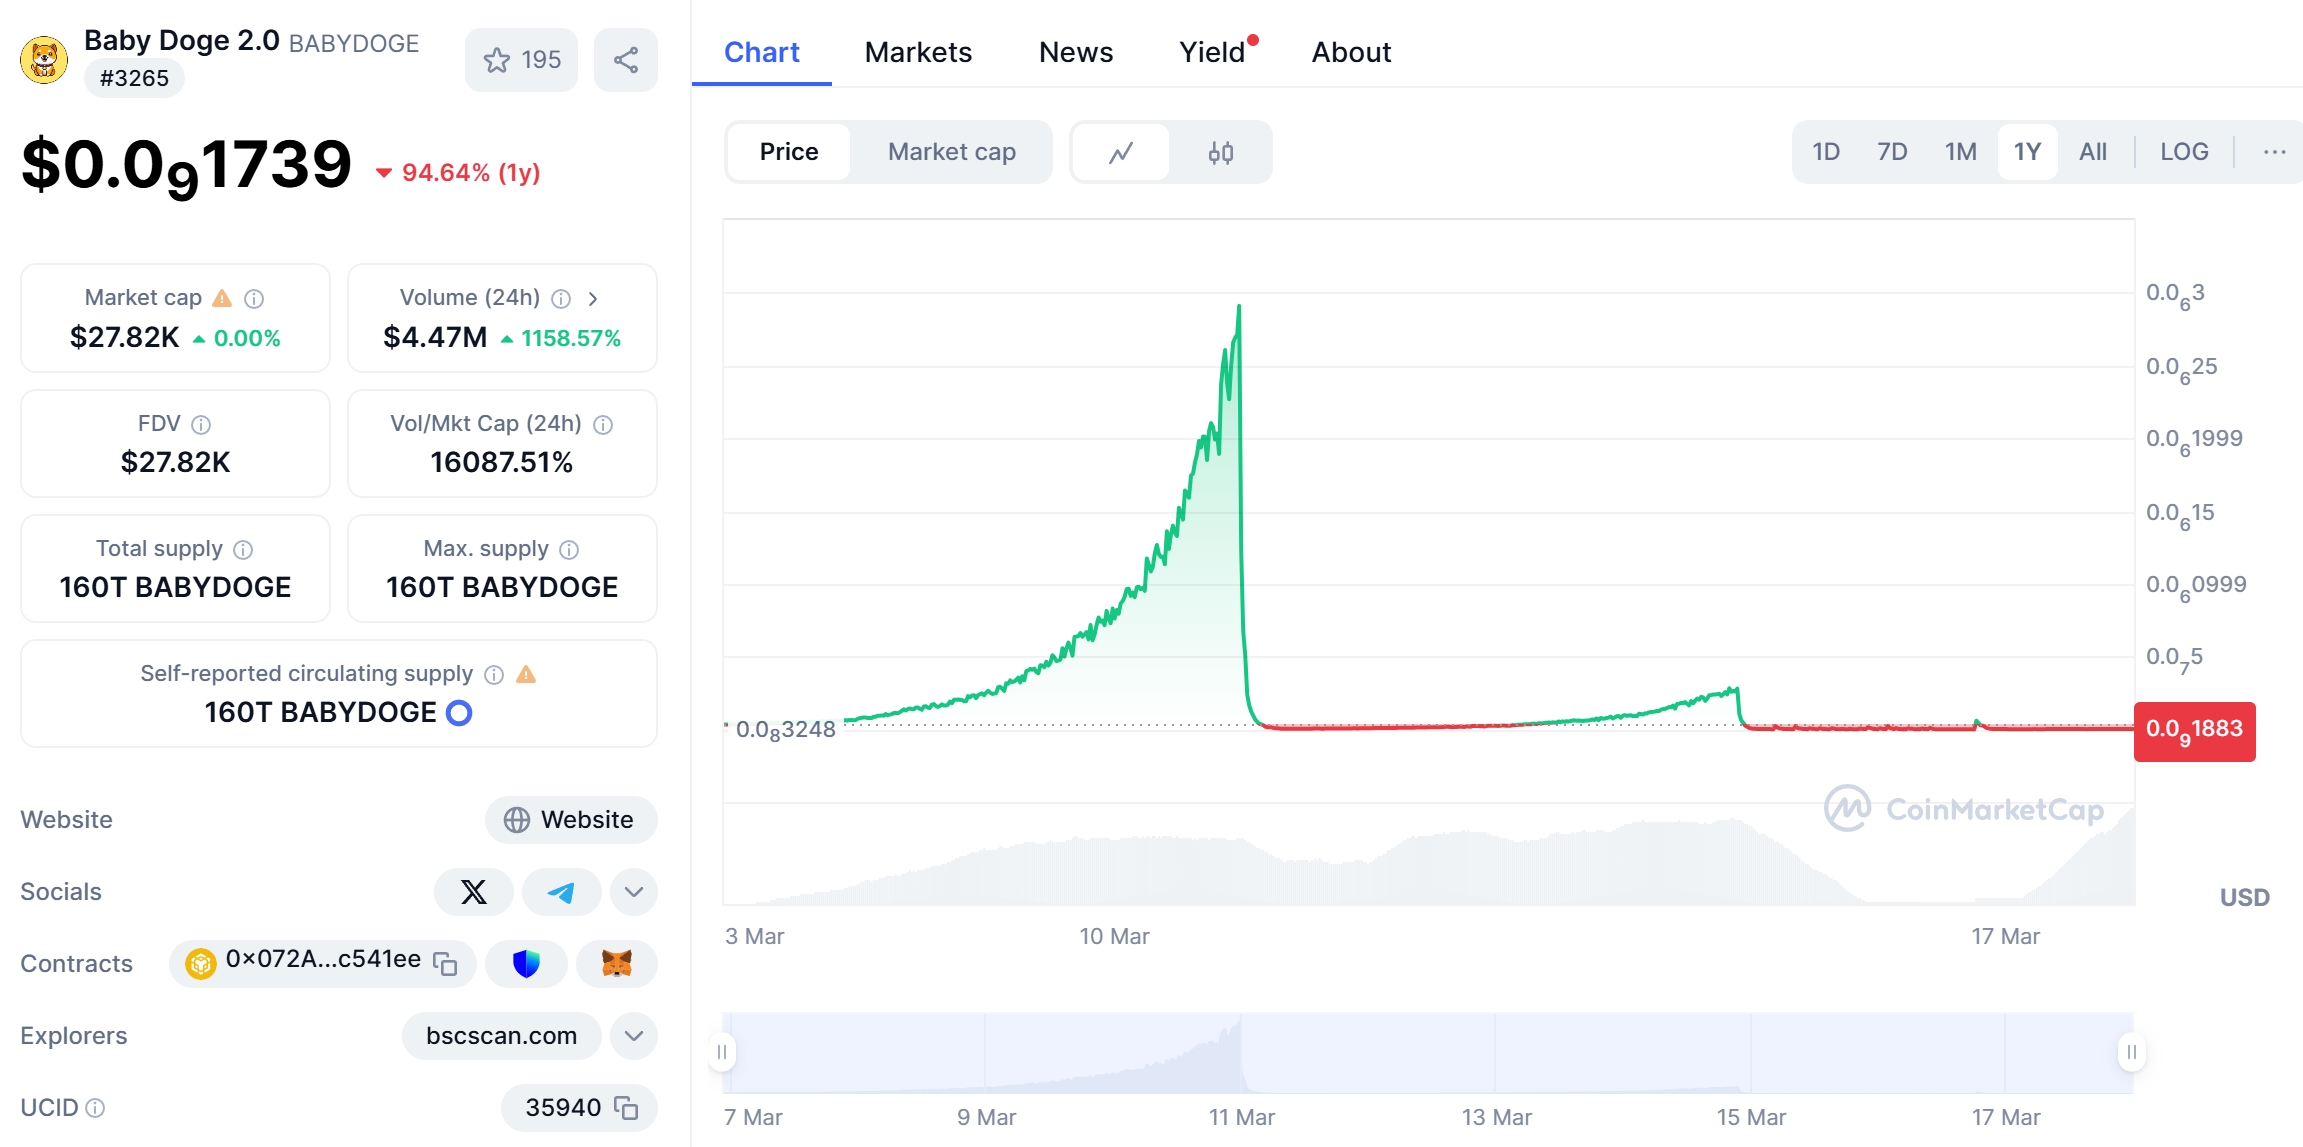Open FDV info icon
This screenshot has width=2303, height=1147.
click(x=201, y=424)
